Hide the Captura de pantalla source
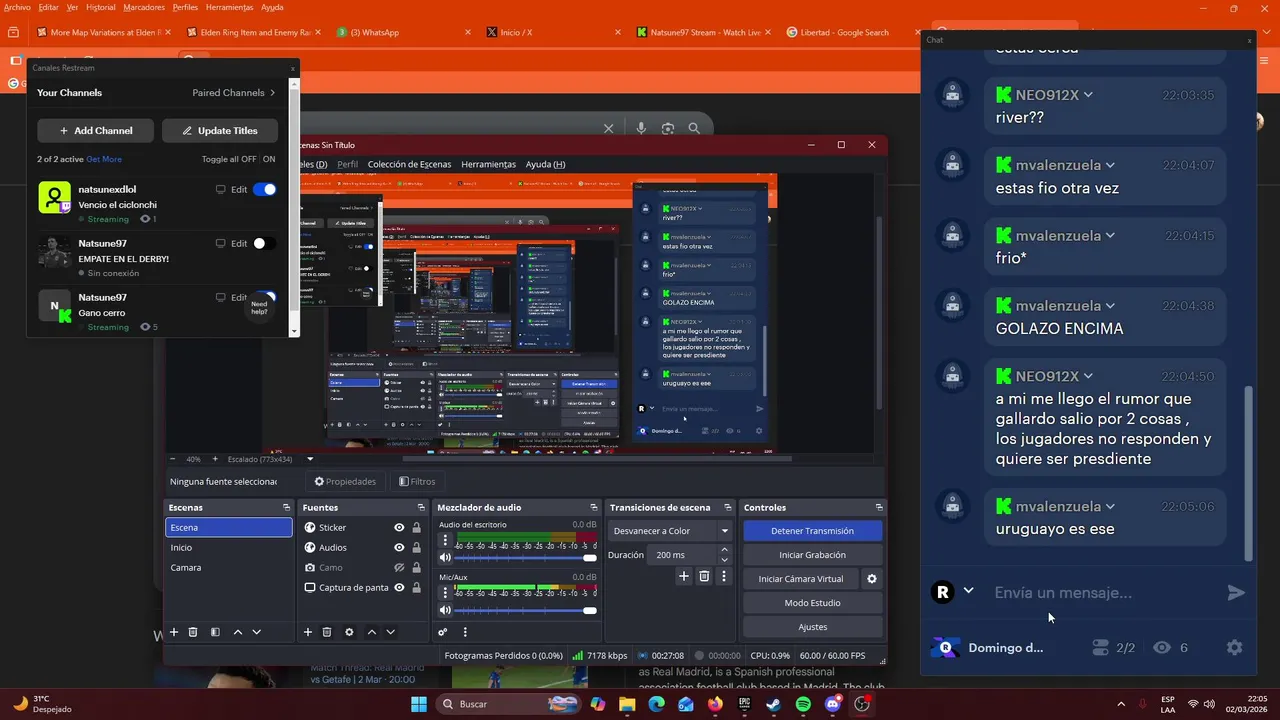The width and height of the screenshot is (1280, 720). (x=399, y=588)
